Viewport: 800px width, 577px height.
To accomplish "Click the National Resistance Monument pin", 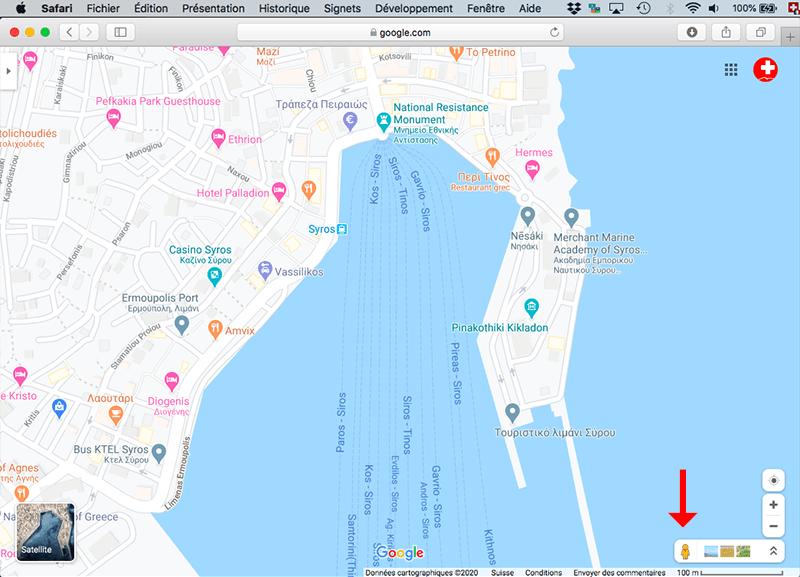I will (x=383, y=121).
